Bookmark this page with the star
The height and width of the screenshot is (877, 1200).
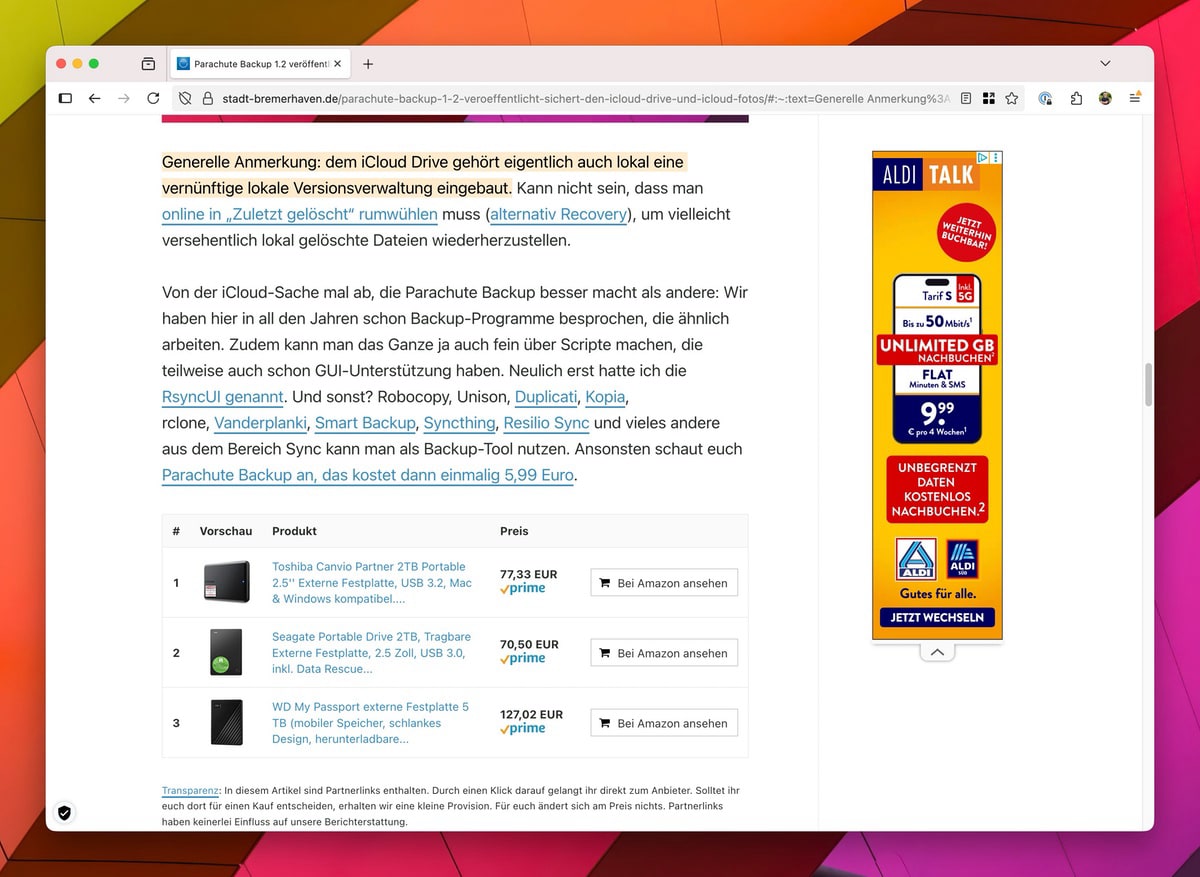pyautogui.click(x=1012, y=98)
